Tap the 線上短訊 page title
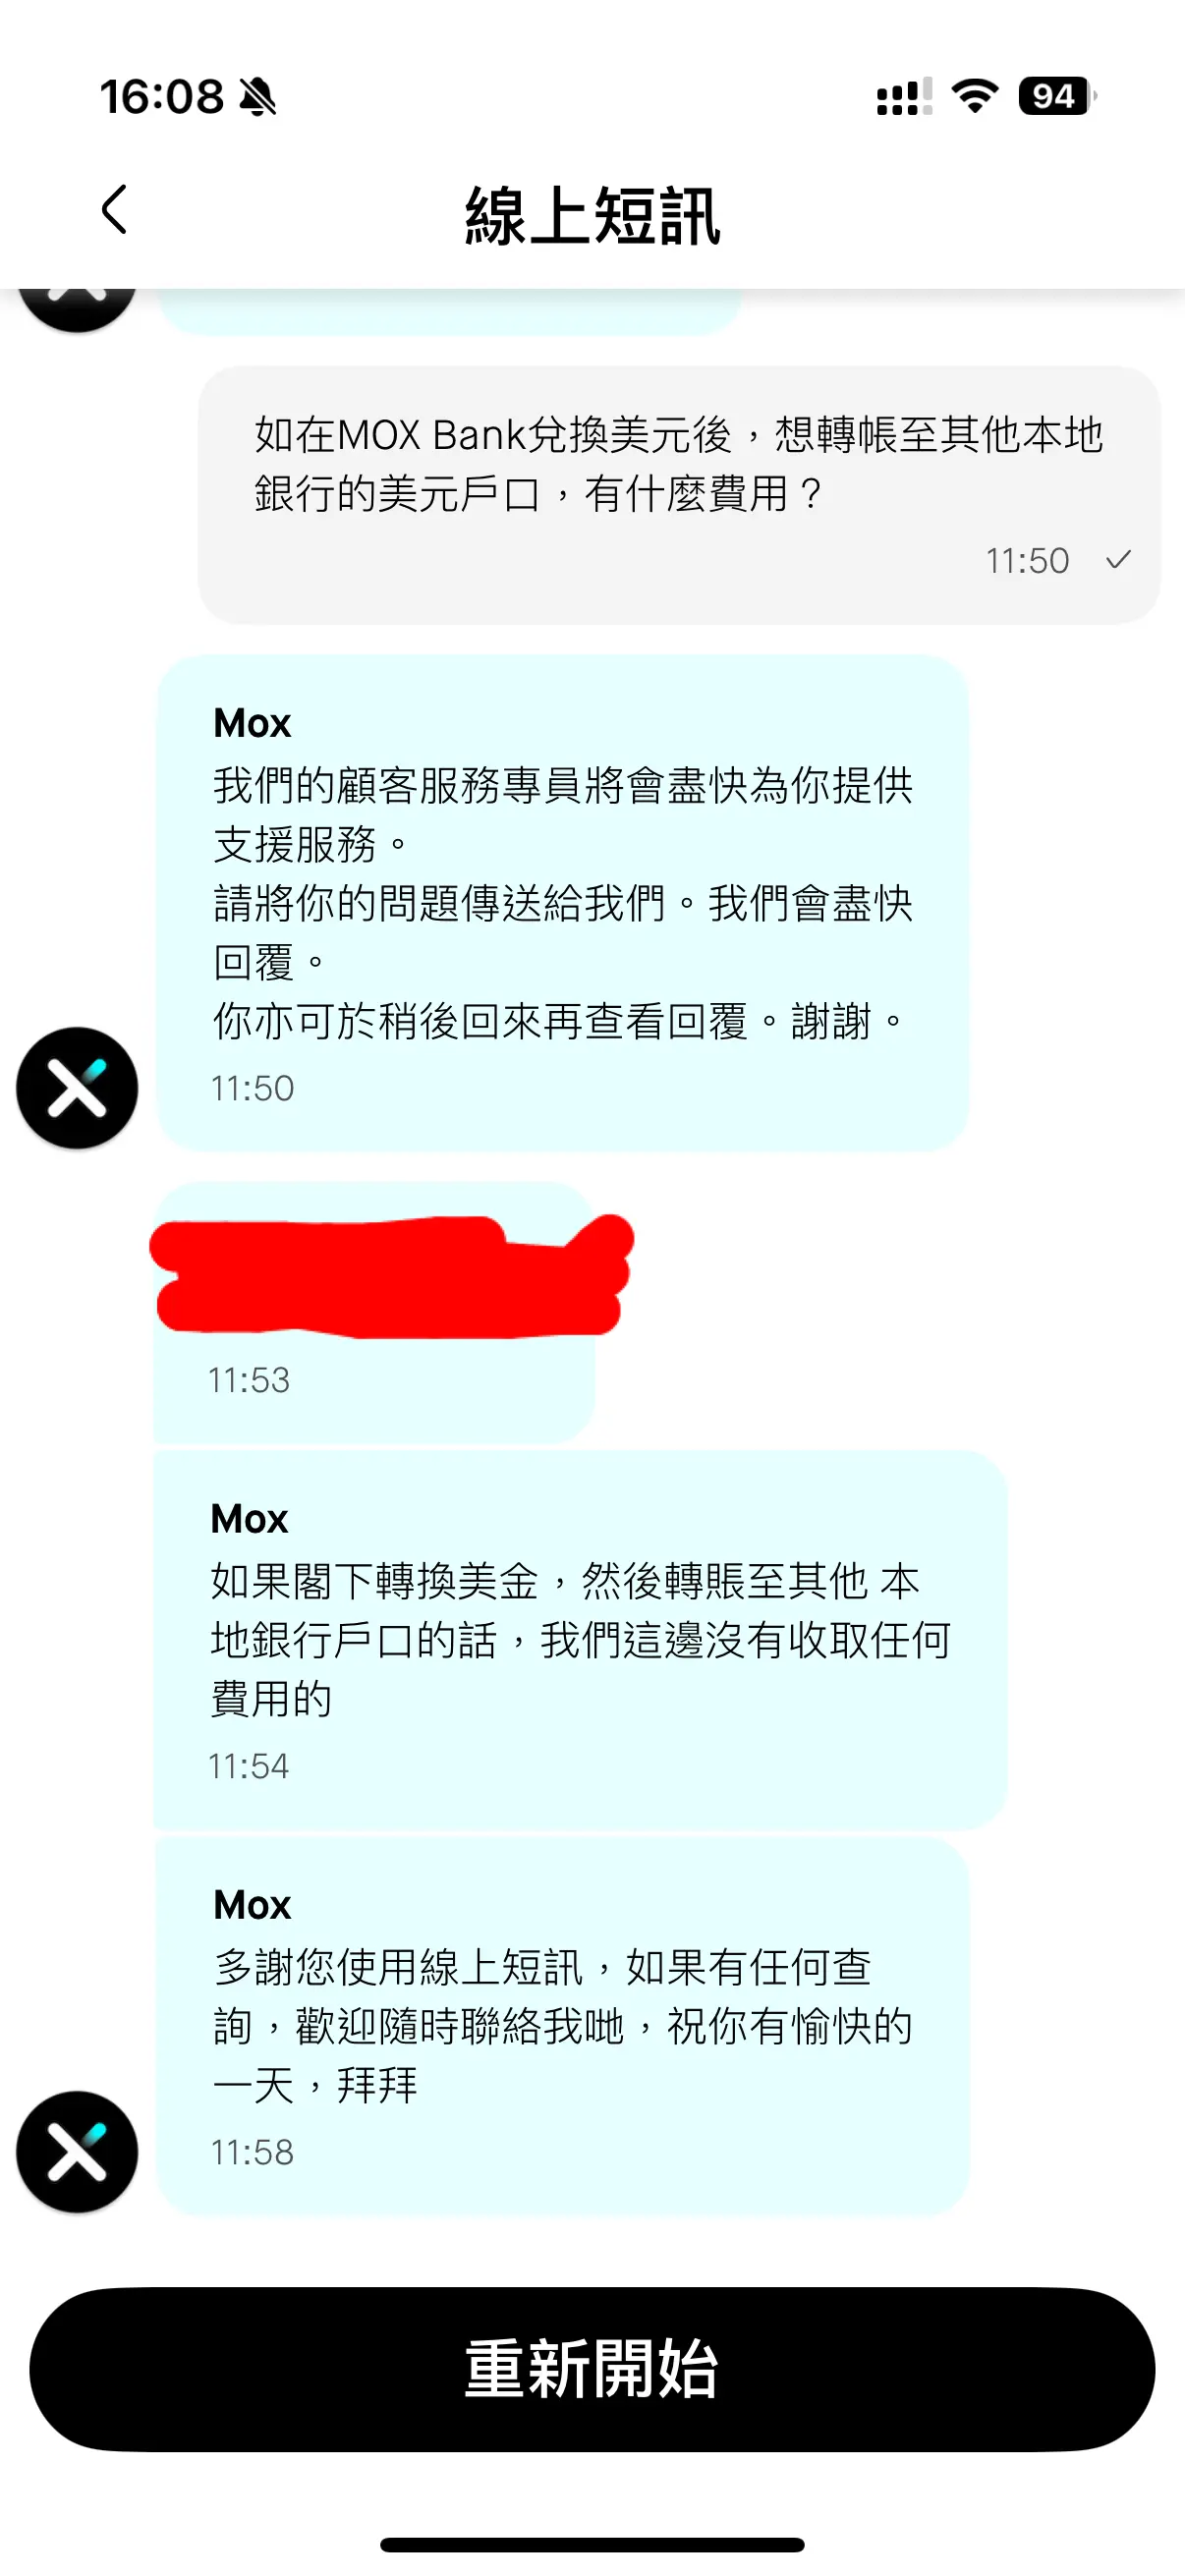This screenshot has height=2576, width=1185. (592, 214)
